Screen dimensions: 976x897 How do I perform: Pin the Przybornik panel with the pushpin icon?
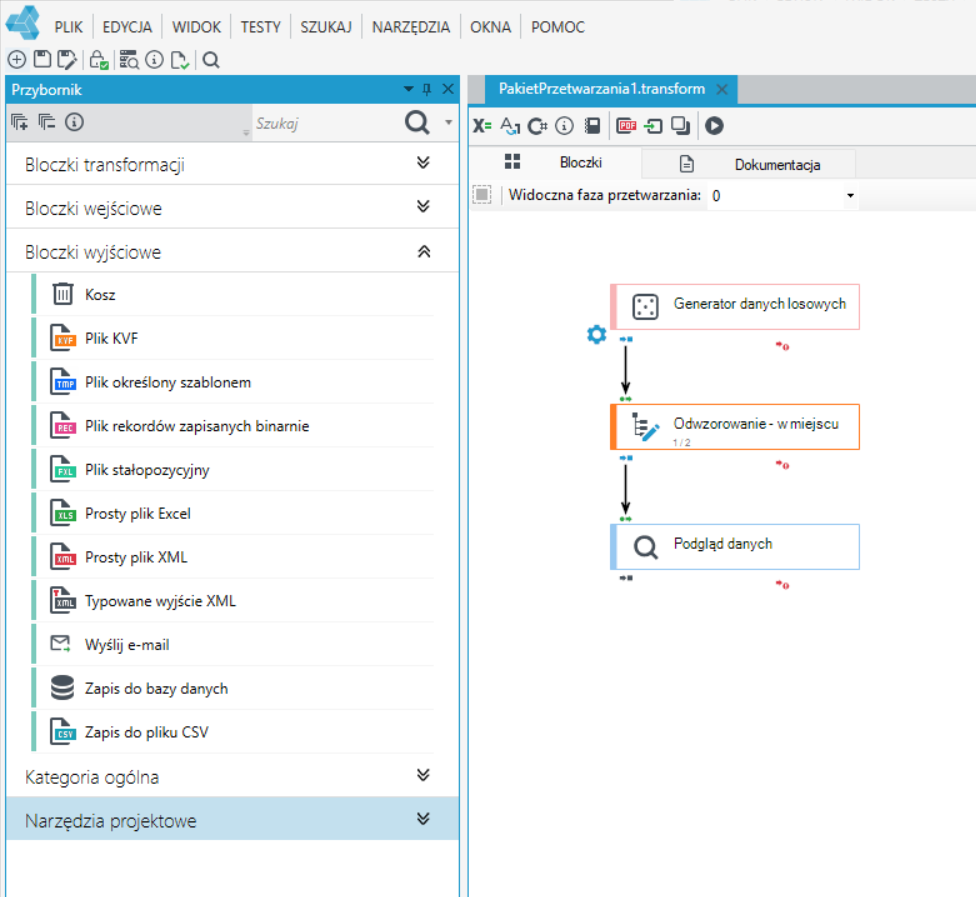(427, 90)
